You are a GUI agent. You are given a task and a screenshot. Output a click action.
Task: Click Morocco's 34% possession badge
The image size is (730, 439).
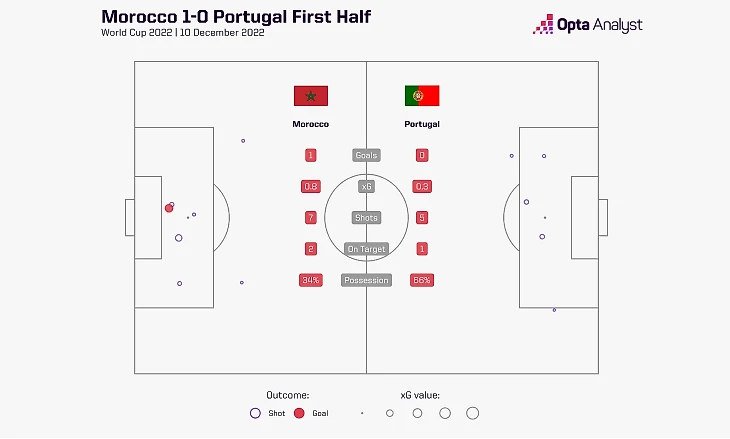coord(310,280)
